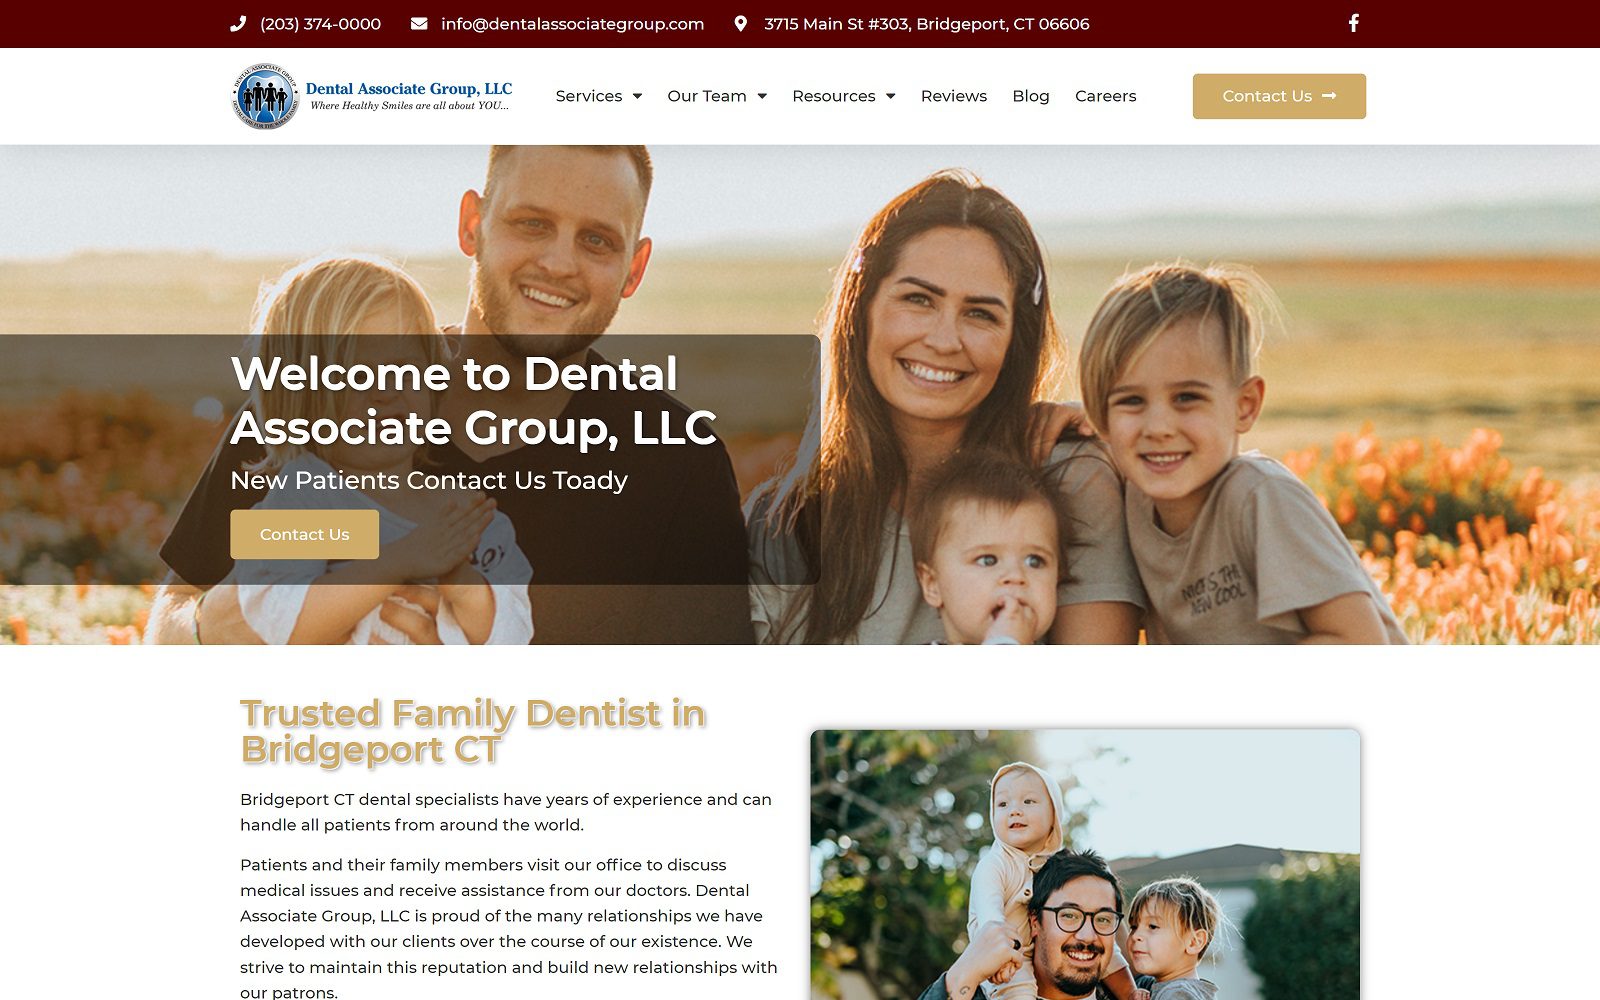Open the Reviews menu item
Image resolution: width=1600 pixels, height=1000 pixels.
(954, 96)
